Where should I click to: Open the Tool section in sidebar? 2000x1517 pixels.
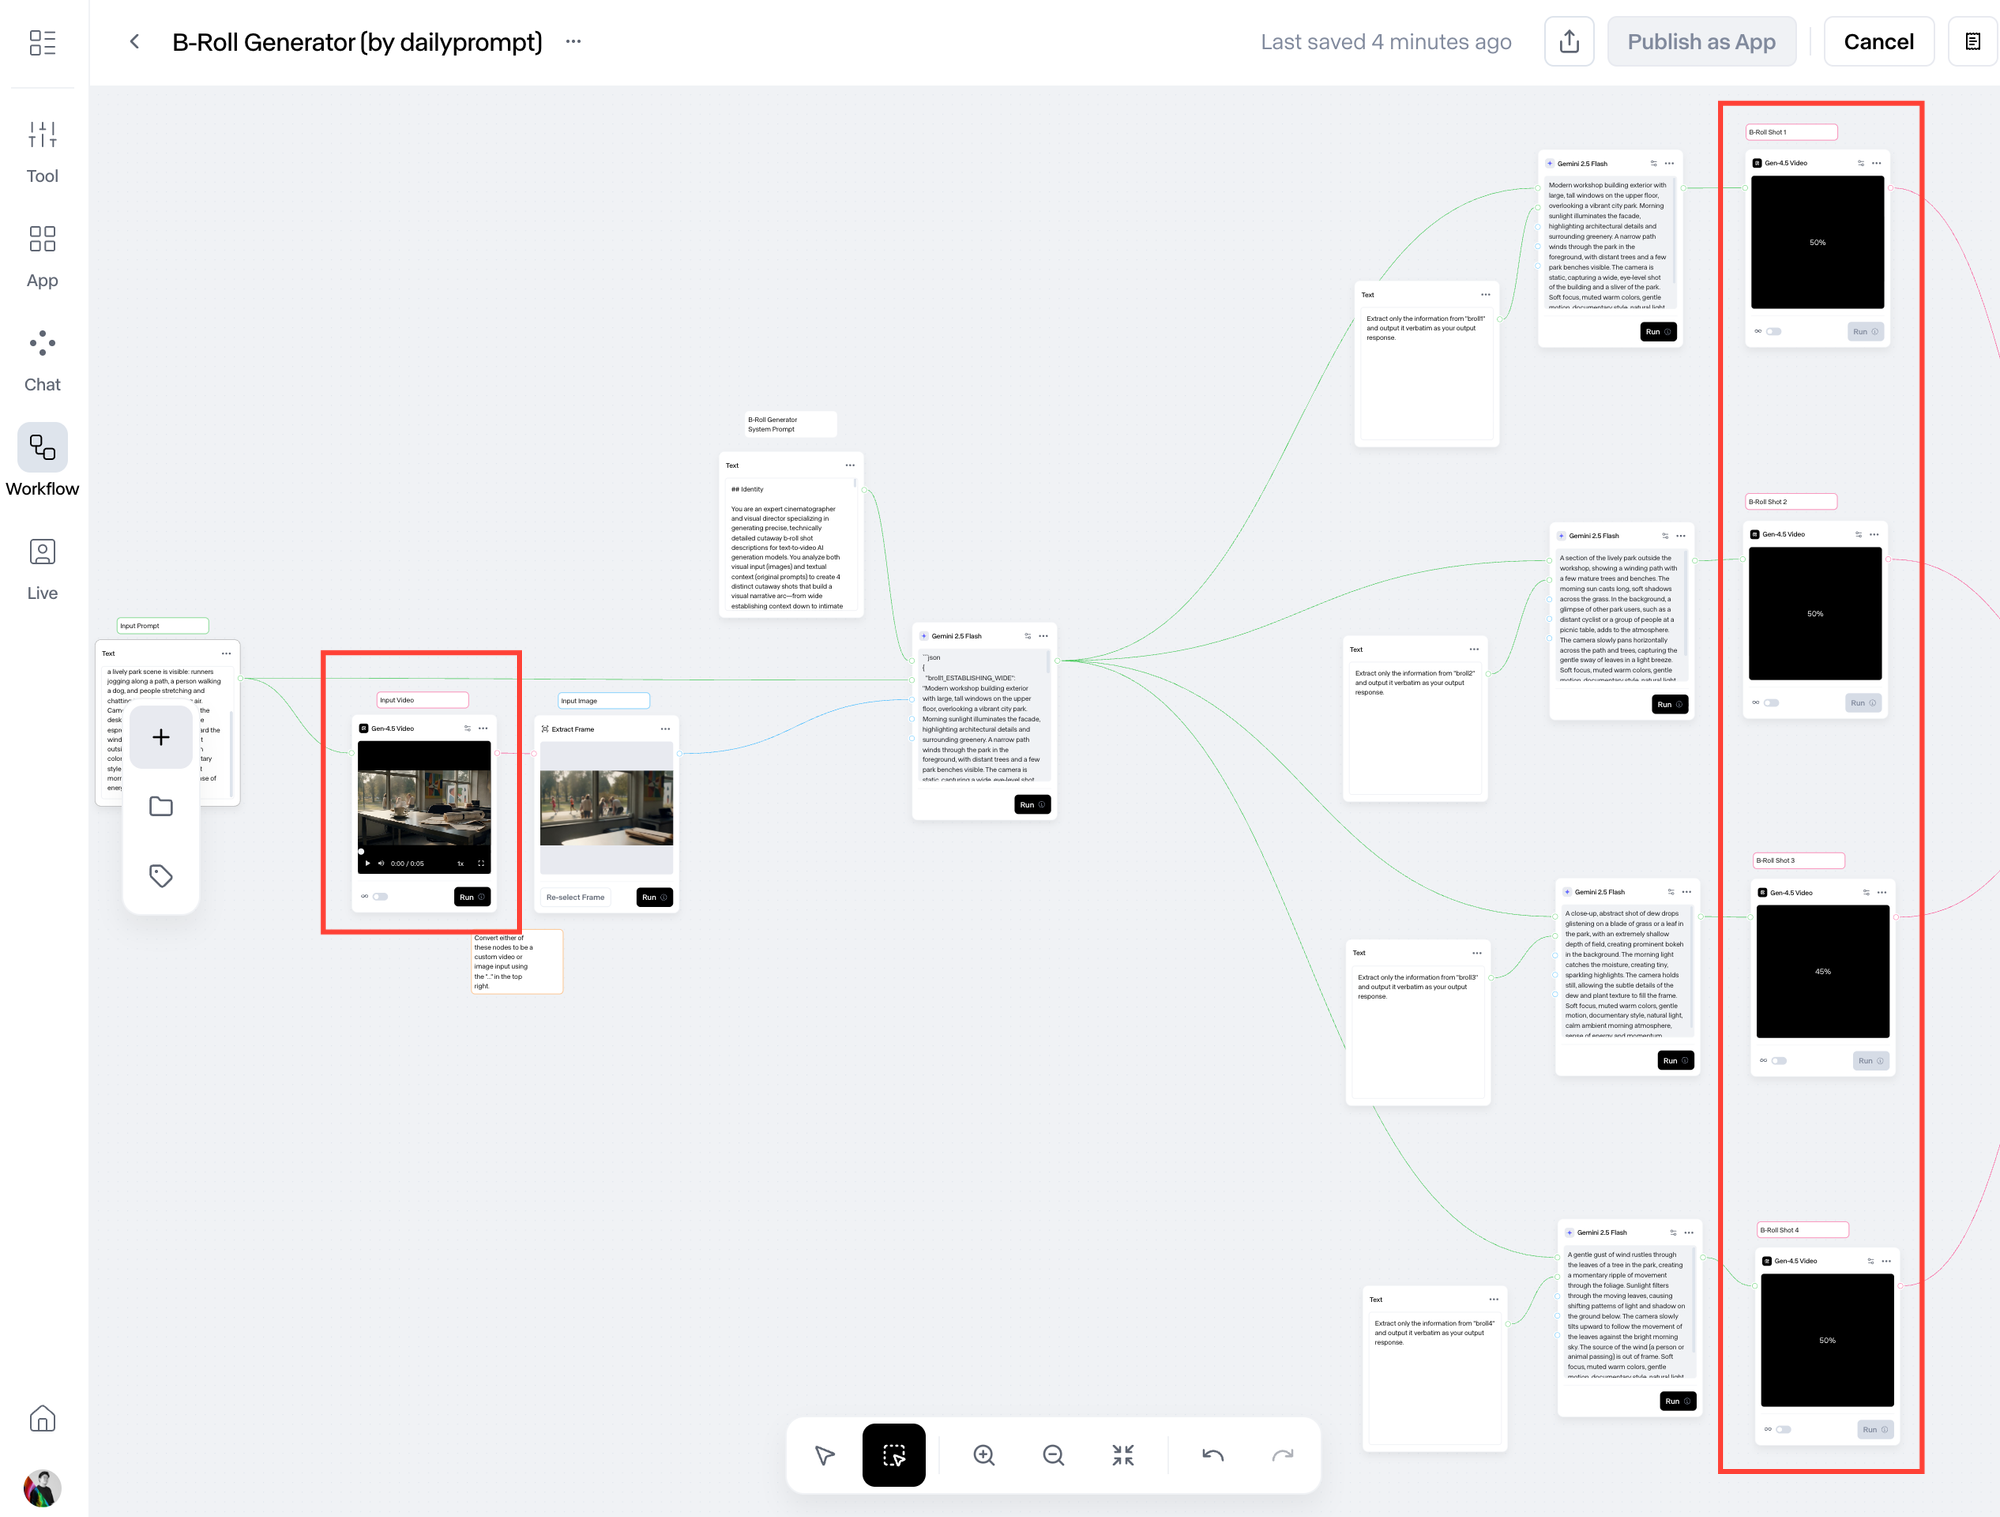pyautogui.click(x=42, y=151)
